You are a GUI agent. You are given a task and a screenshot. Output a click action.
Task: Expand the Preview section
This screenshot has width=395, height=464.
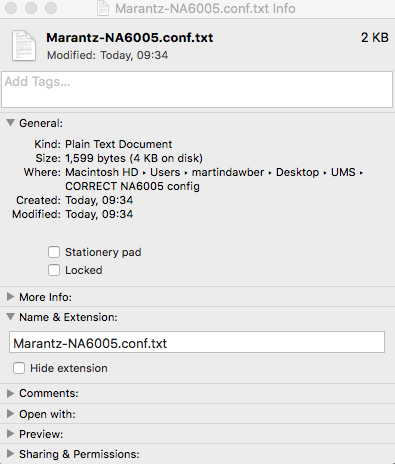[10, 434]
